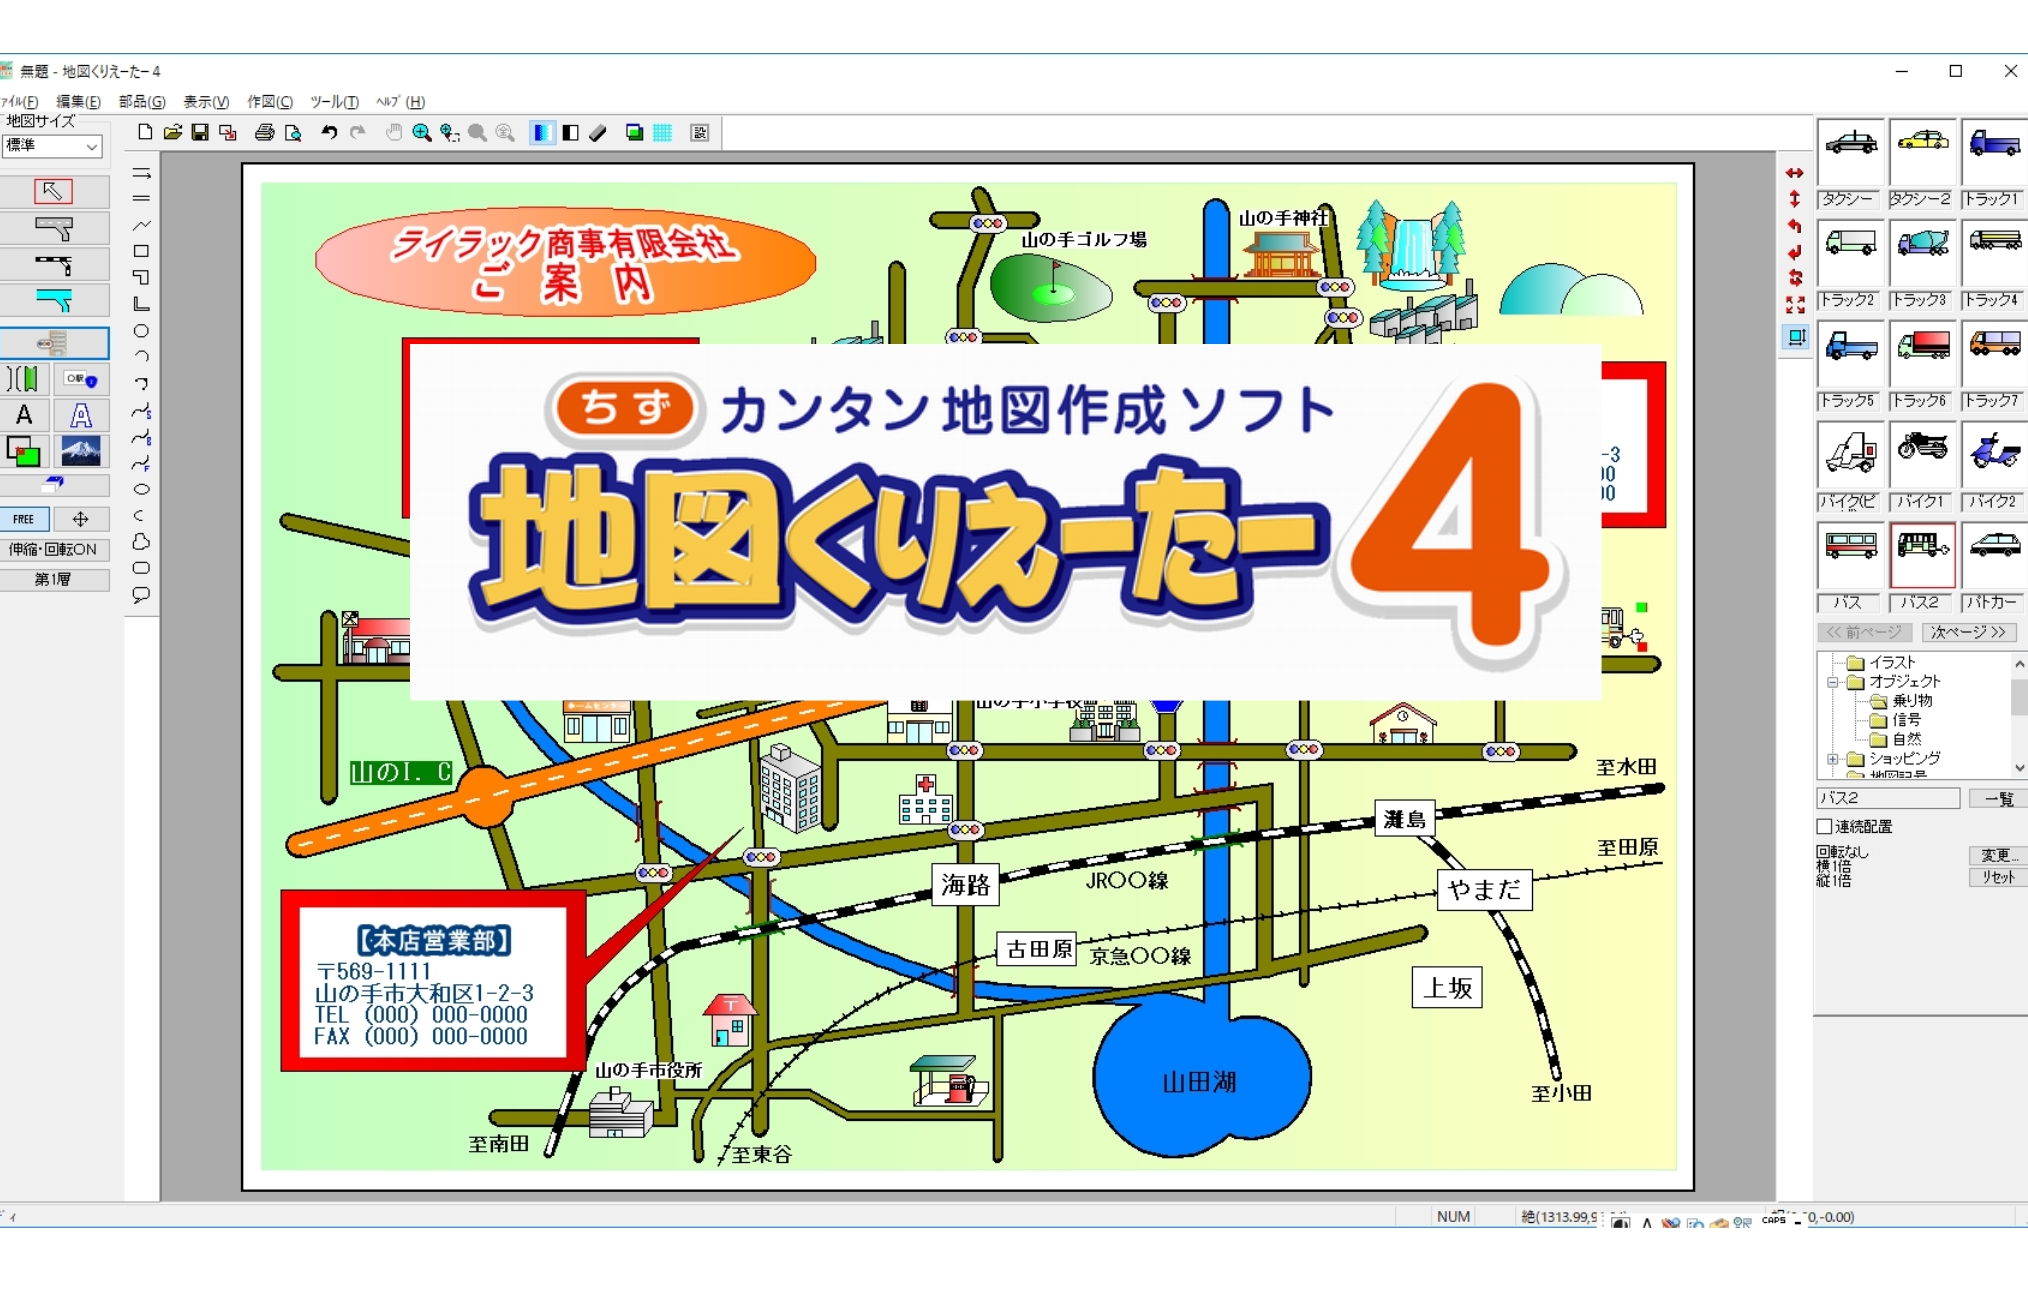Open the 作図(C) menu

(270, 102)
